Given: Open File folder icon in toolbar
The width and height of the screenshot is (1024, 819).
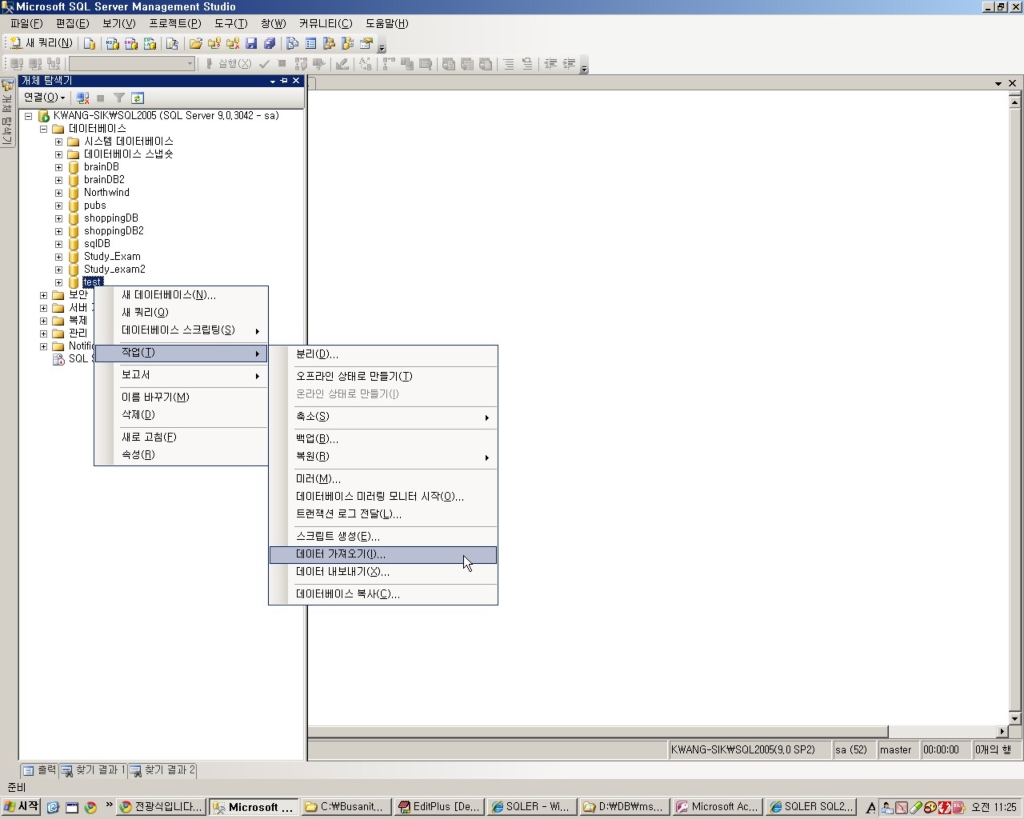Looking at the screenshot, I should click(195, 44).
